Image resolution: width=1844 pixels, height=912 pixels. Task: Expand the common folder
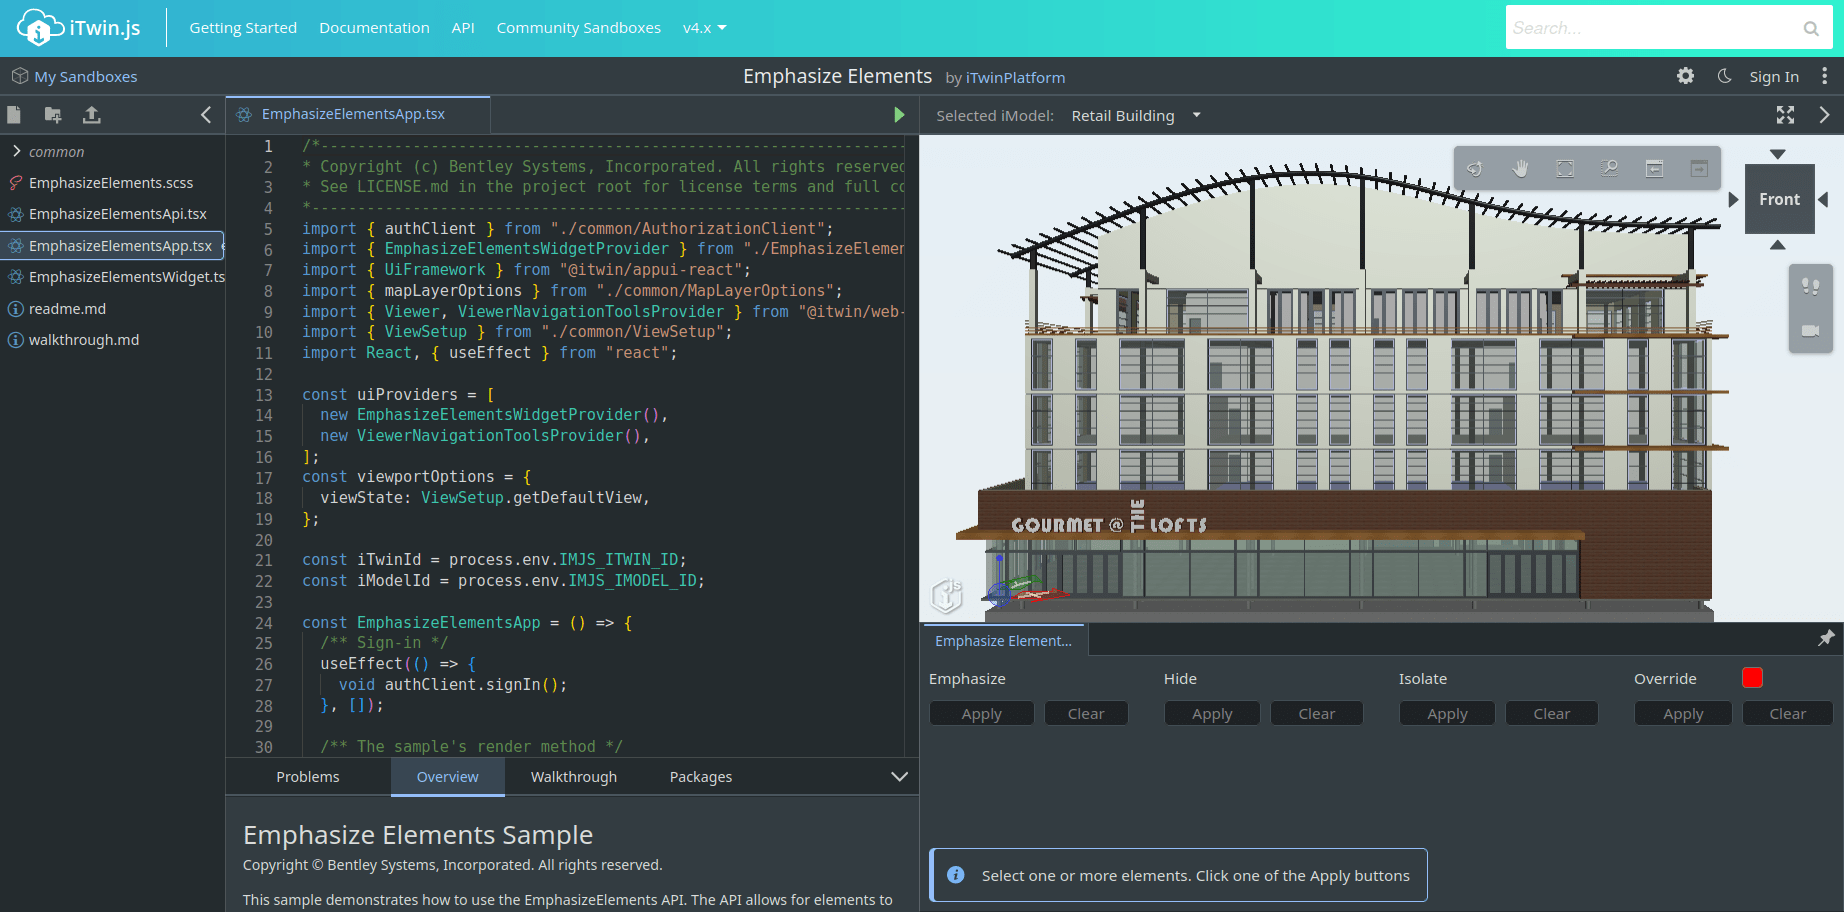[x=112, y=152]
